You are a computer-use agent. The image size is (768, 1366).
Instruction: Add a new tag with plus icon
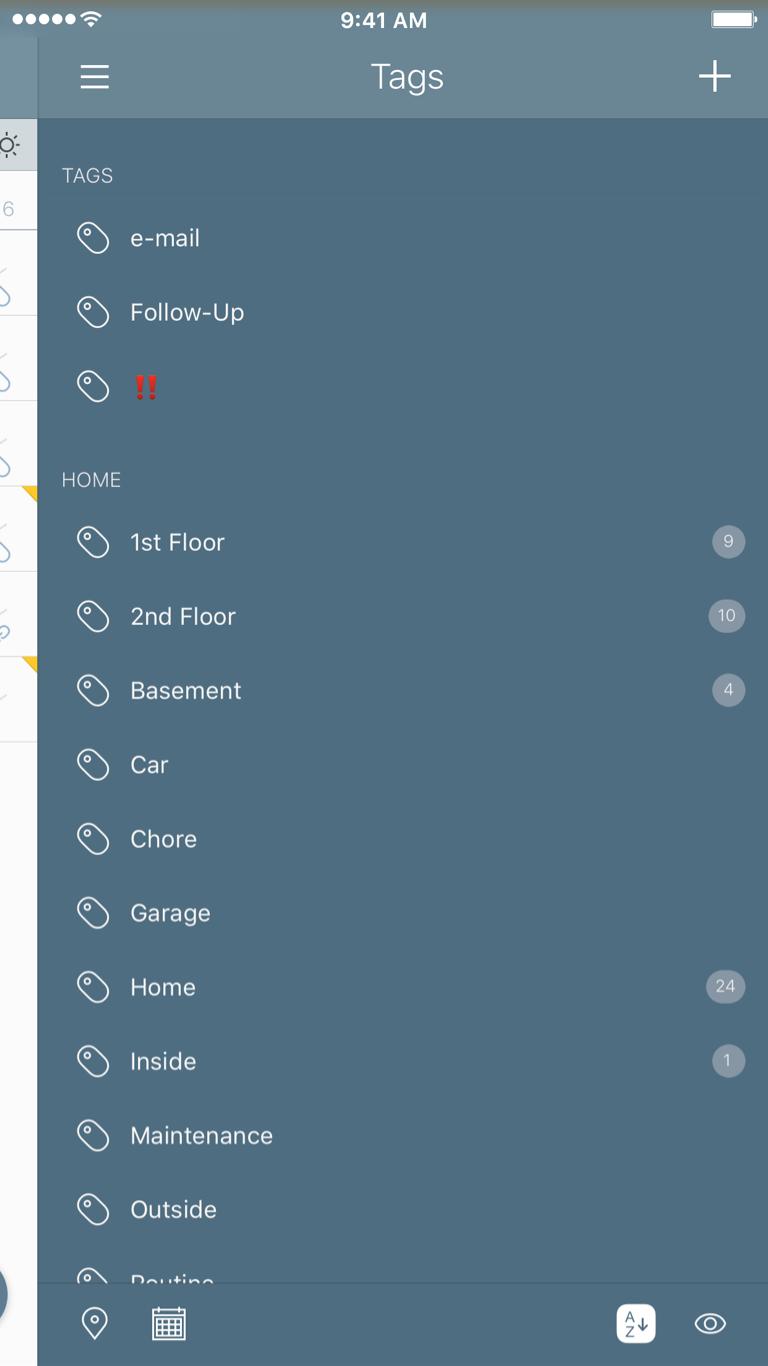714,76
